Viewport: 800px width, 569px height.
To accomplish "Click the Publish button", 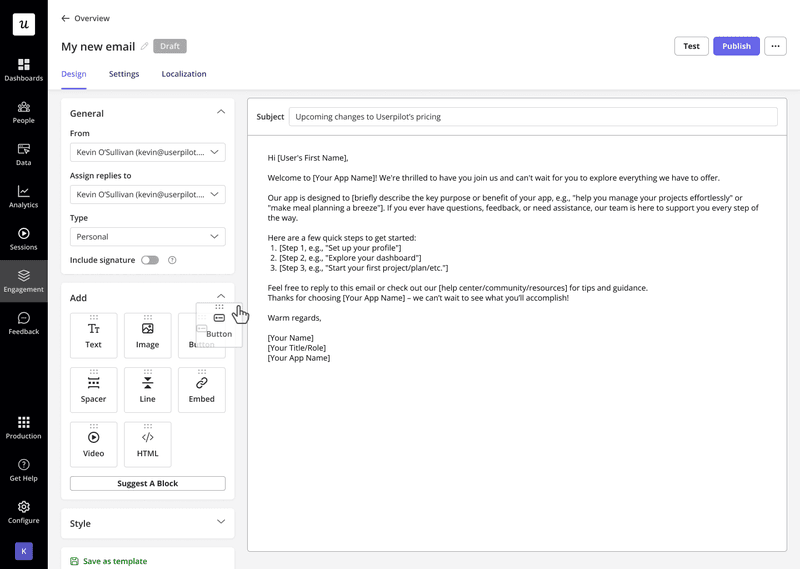I will (x=736, y=46).
